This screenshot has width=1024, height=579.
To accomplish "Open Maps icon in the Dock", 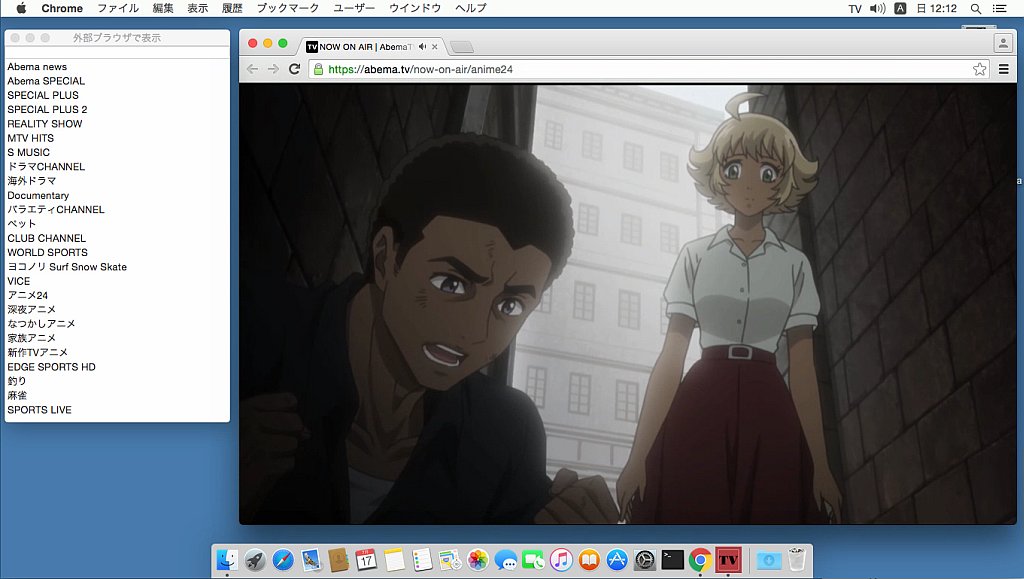I will coord(450,560).
